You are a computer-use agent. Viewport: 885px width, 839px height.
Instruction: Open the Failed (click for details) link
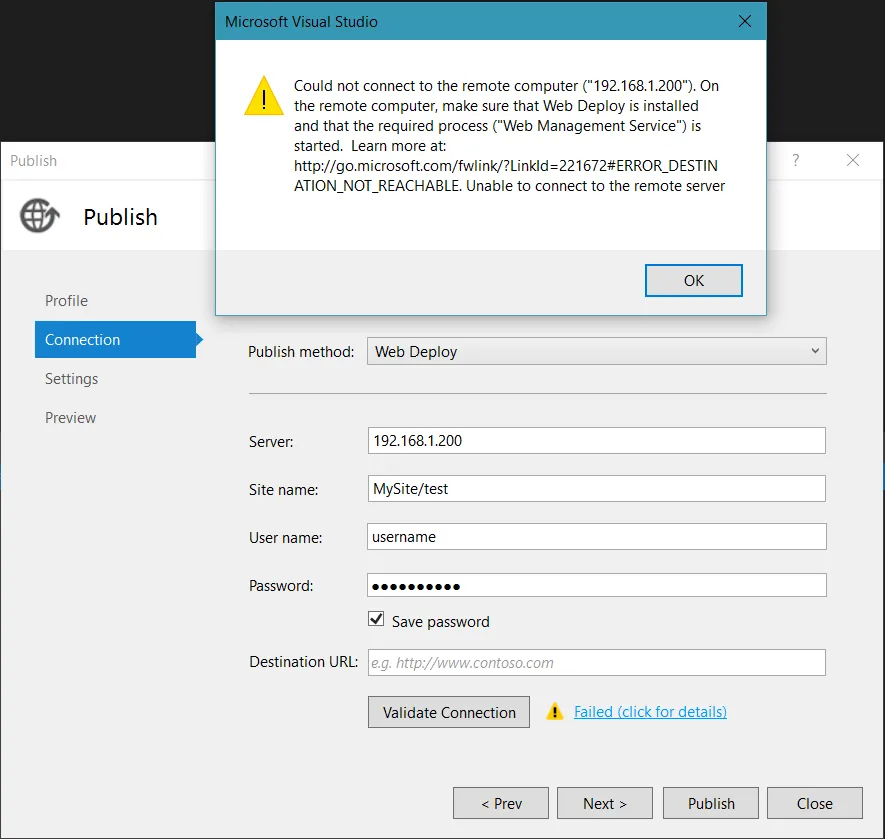pyautogui.click(x=650, y=711)
